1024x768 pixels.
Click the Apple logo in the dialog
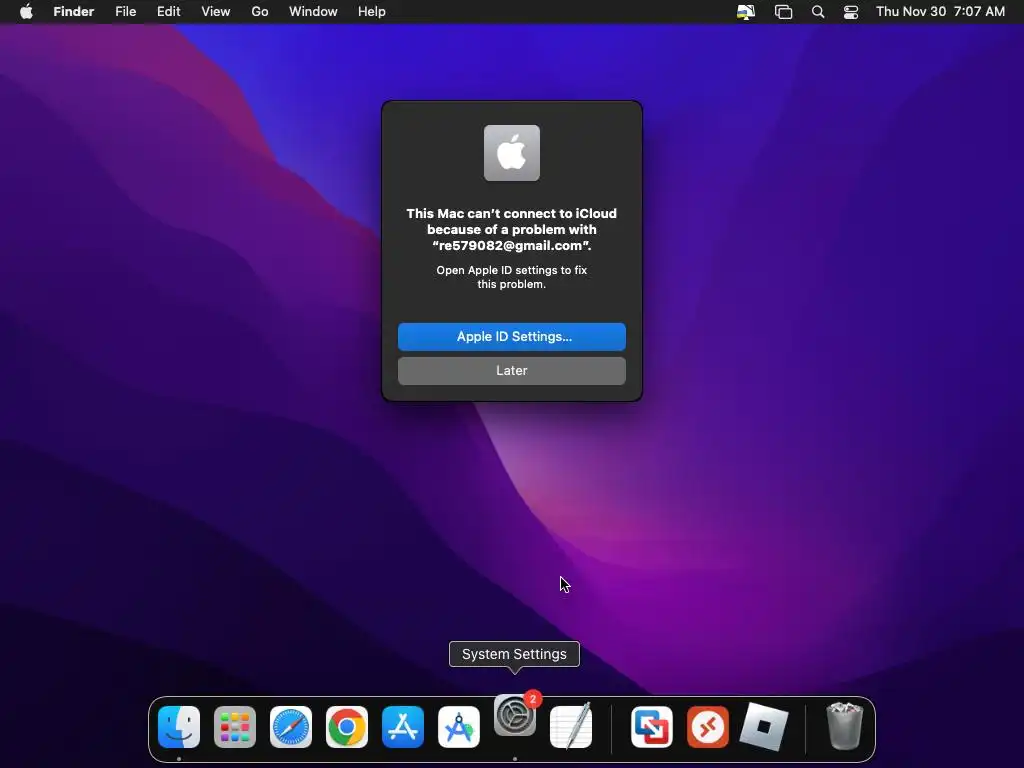[x=512, y=153]
